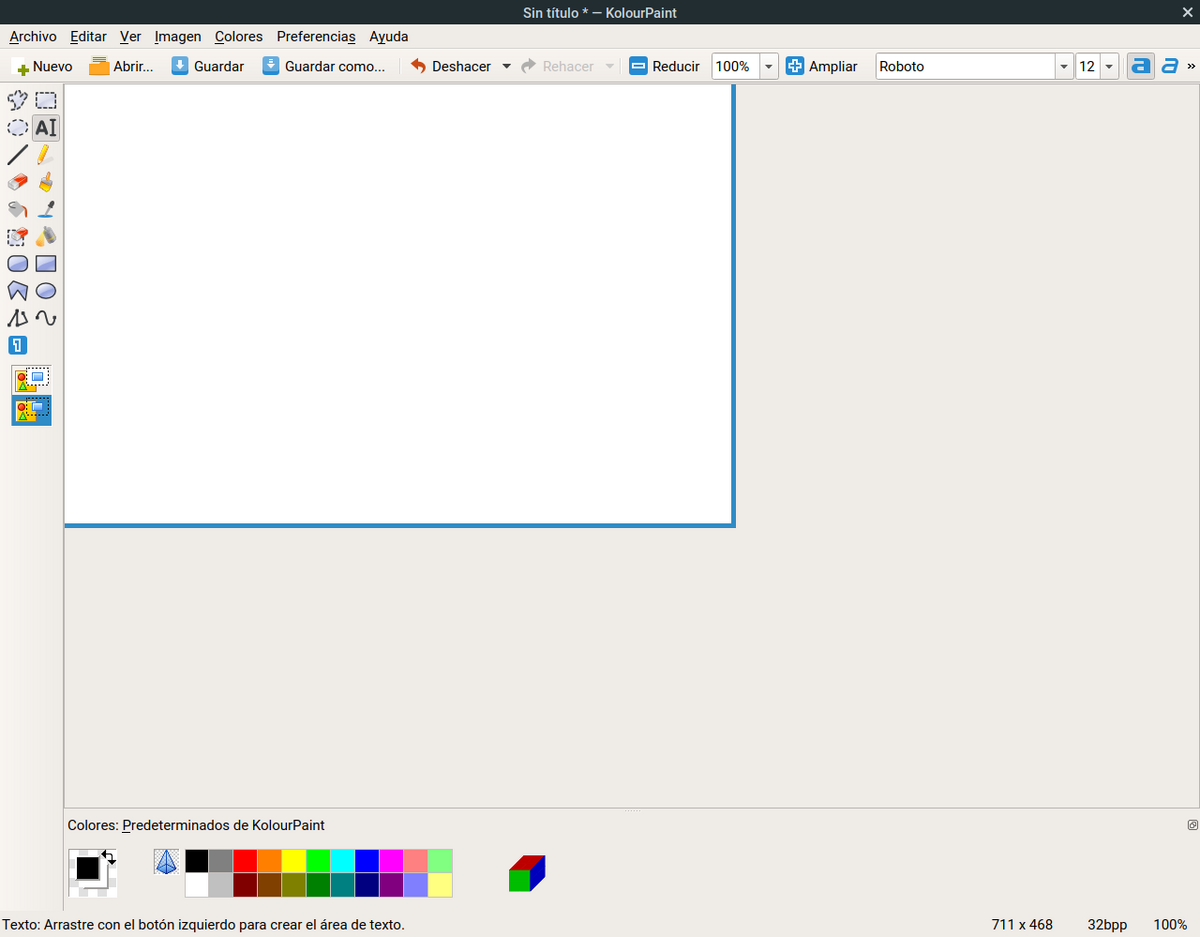Screen dimensions: 1200x937
Task: Pick the red color swatch
Action: (x=245, y=861)
